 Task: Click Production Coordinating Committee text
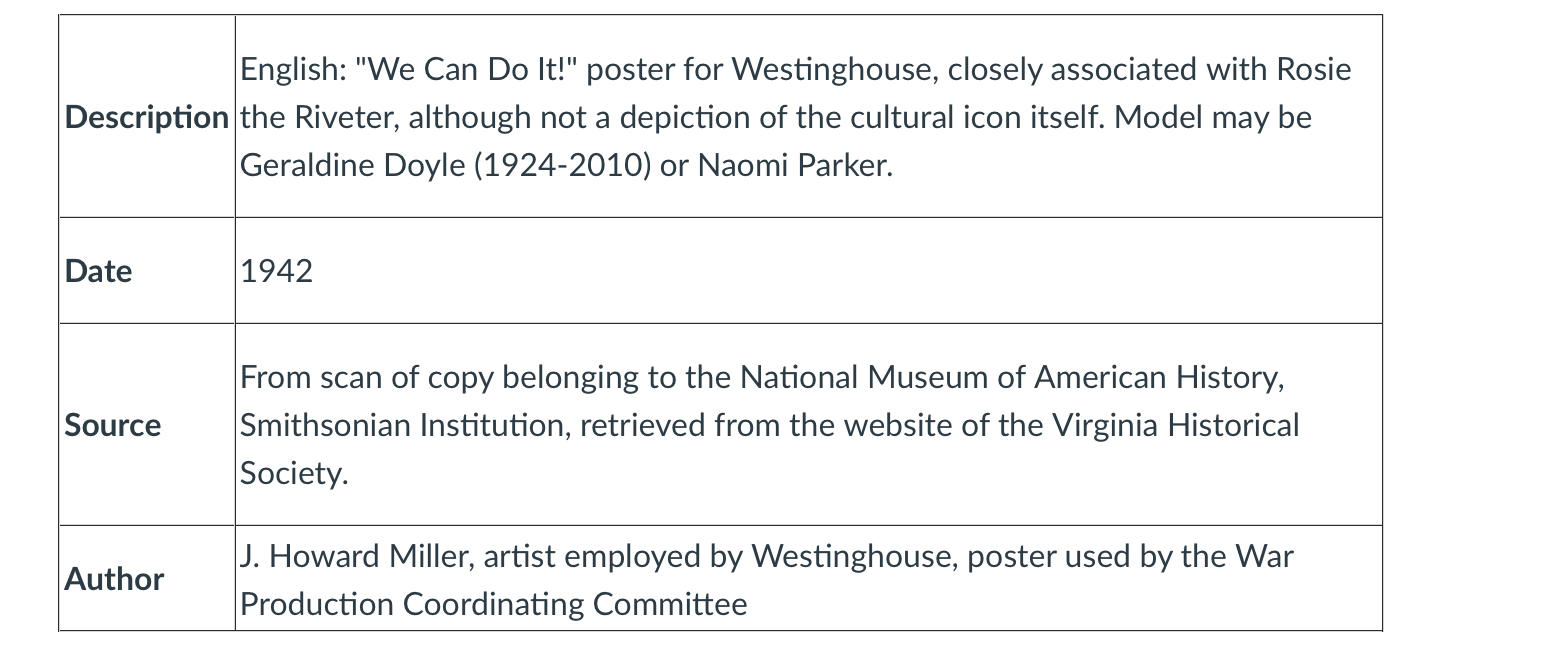pyautogui.click(x=494, y=603)
